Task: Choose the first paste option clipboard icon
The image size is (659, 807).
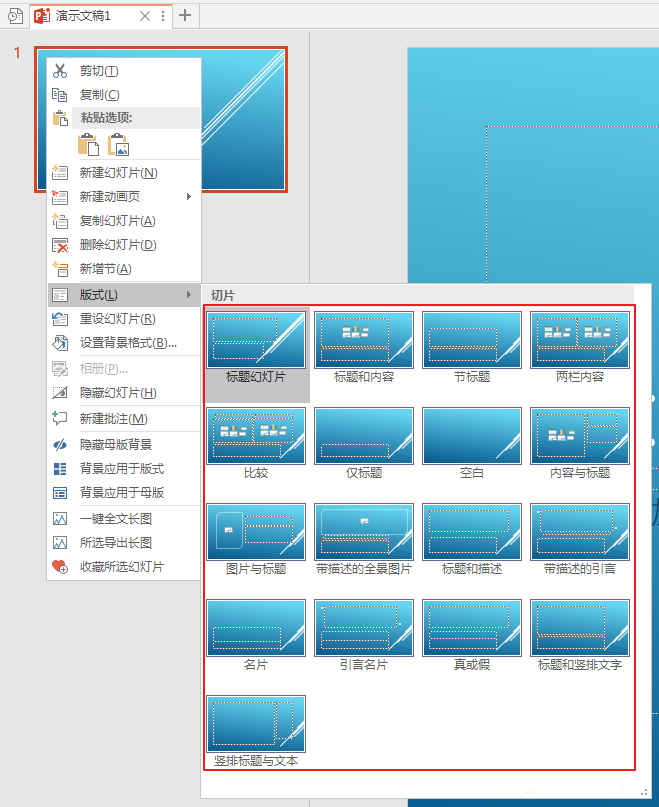Action: [x=89, y=145]
